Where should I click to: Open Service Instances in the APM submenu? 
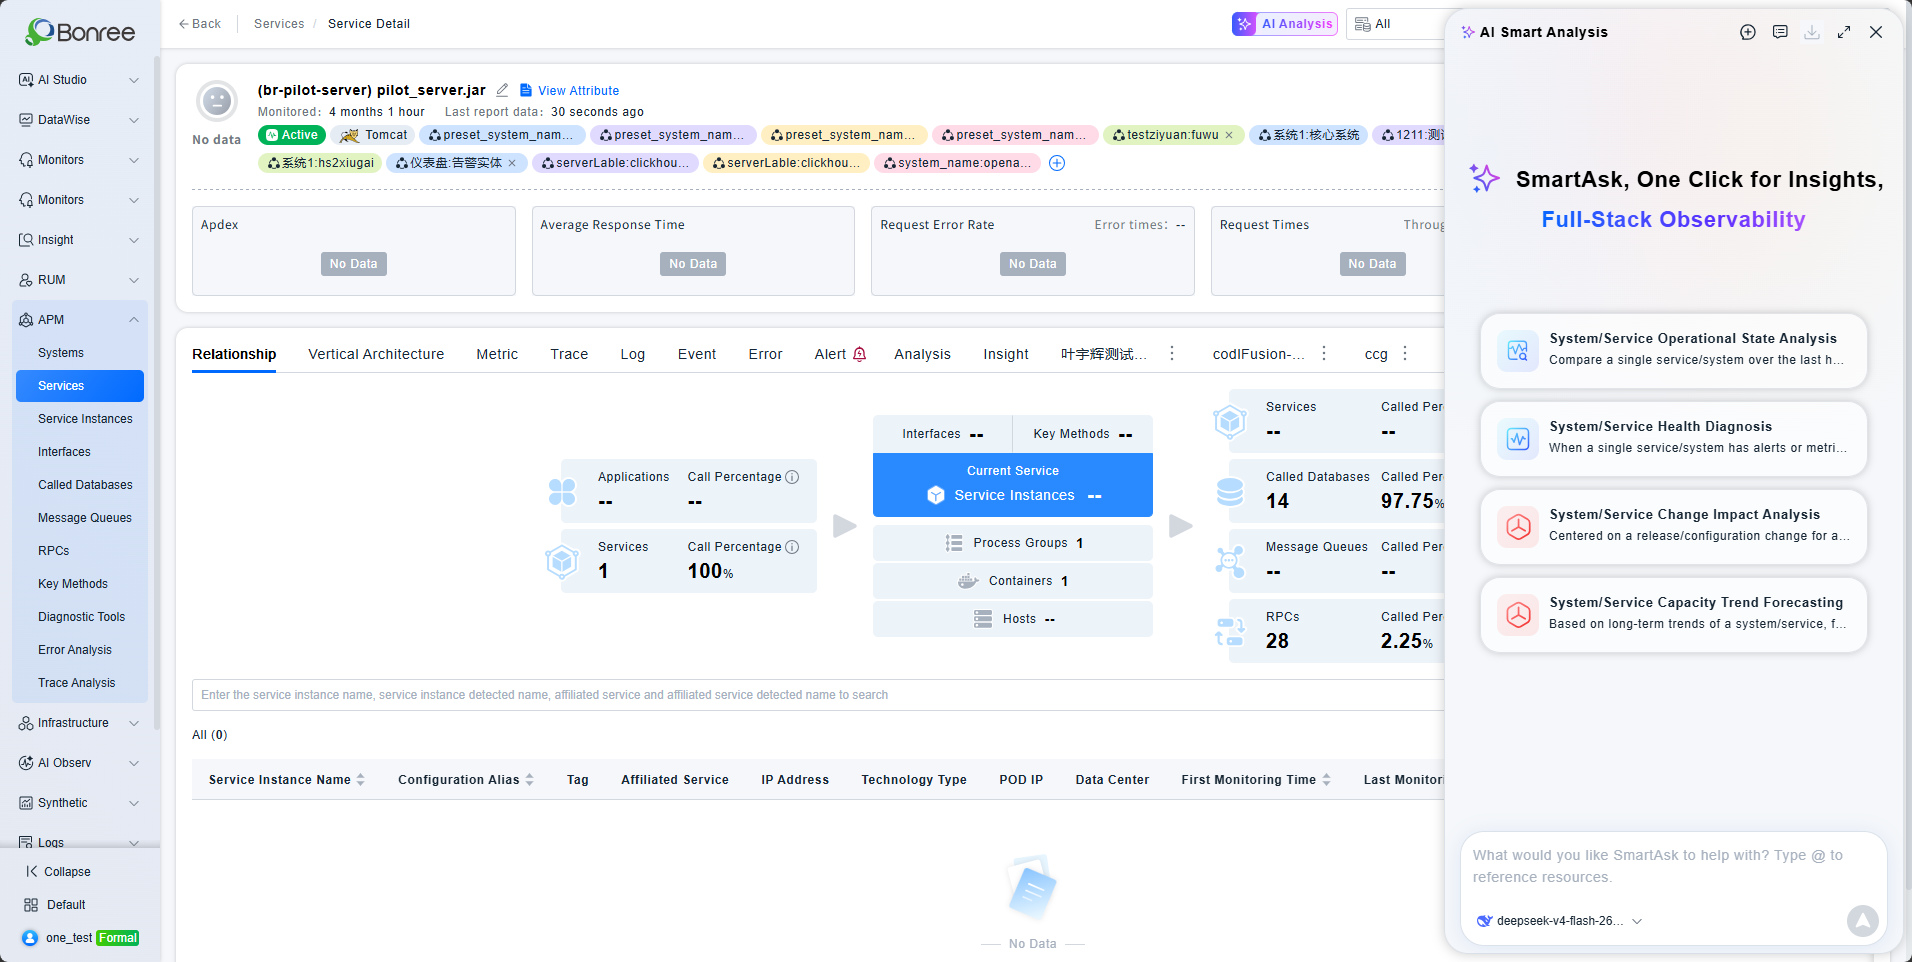[85, 419]
